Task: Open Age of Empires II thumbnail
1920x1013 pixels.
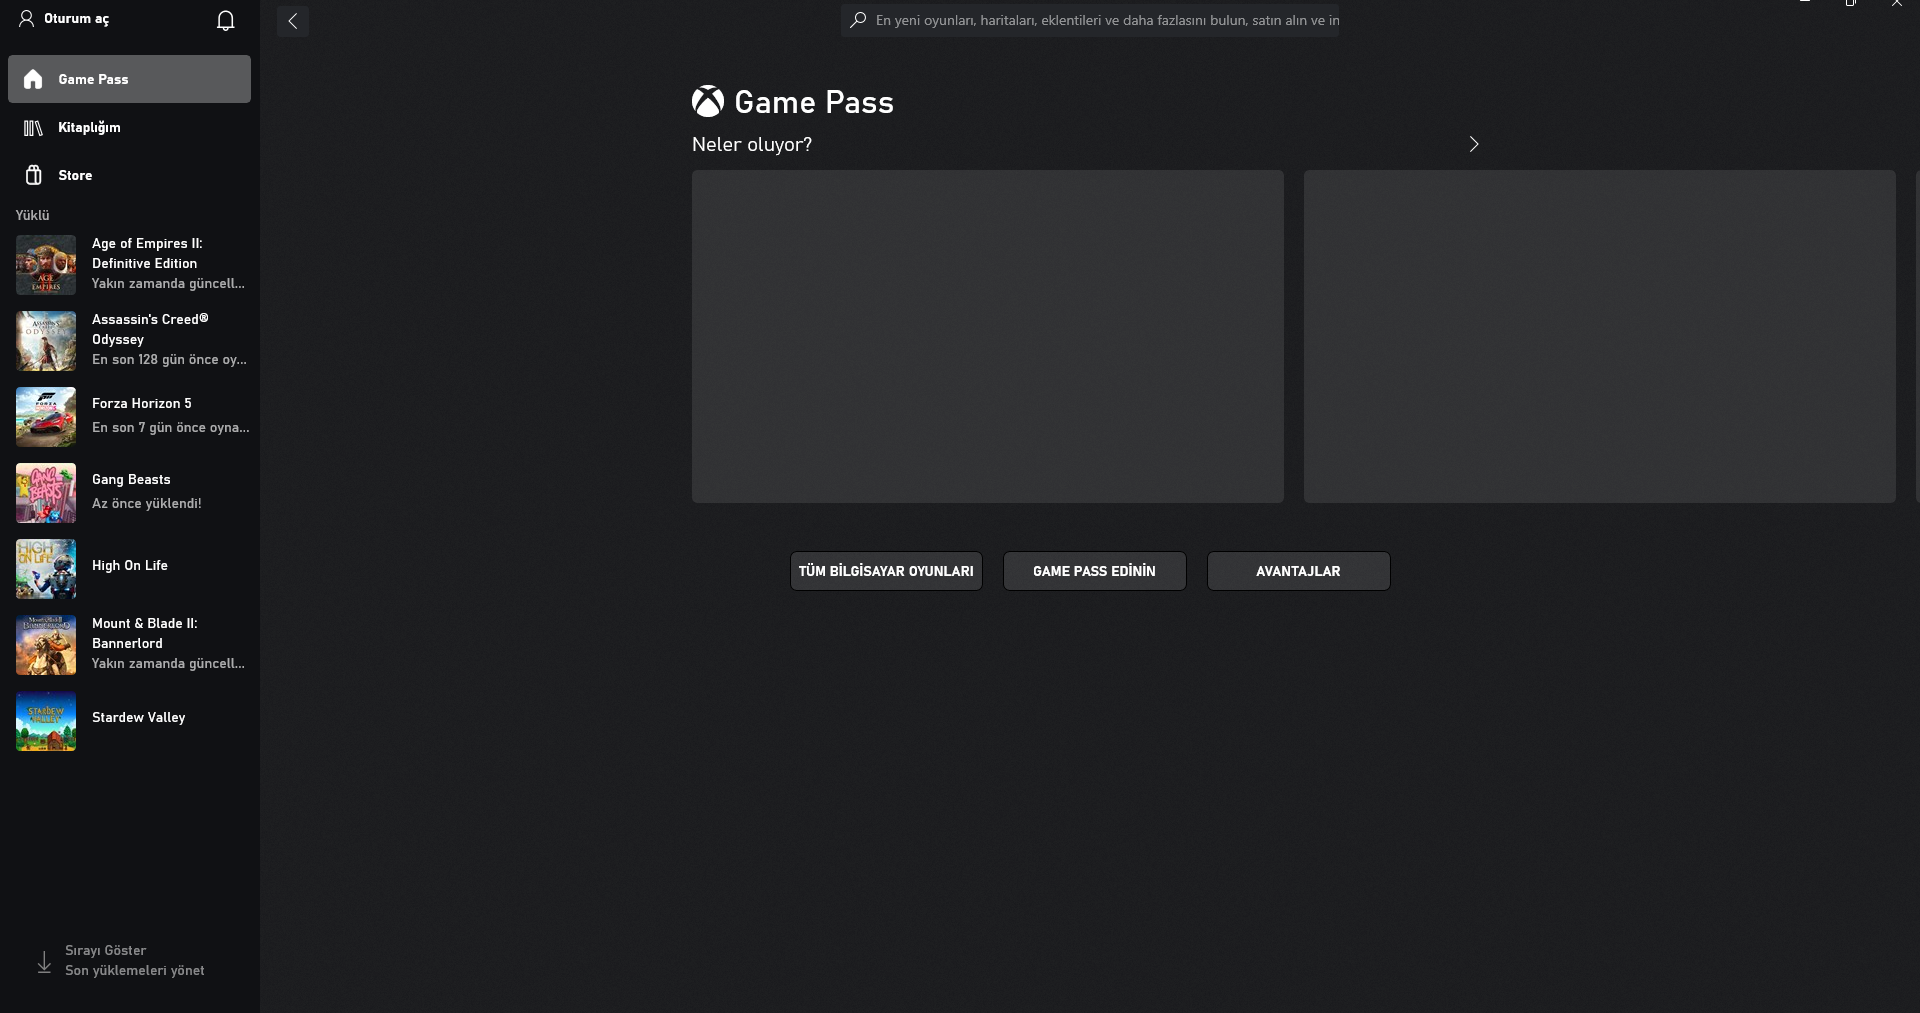Action: [x=46, y=265]
